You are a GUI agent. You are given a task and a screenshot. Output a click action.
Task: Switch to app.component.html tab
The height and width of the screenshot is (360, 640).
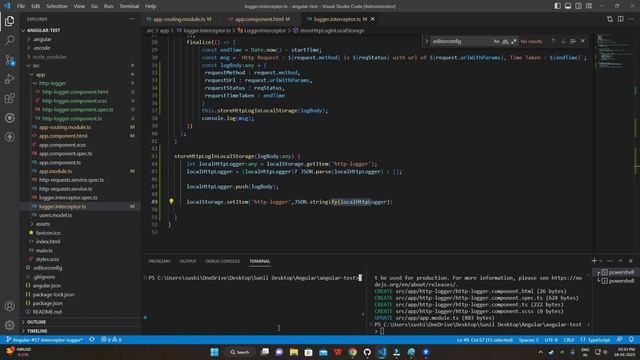pos(261,19)
